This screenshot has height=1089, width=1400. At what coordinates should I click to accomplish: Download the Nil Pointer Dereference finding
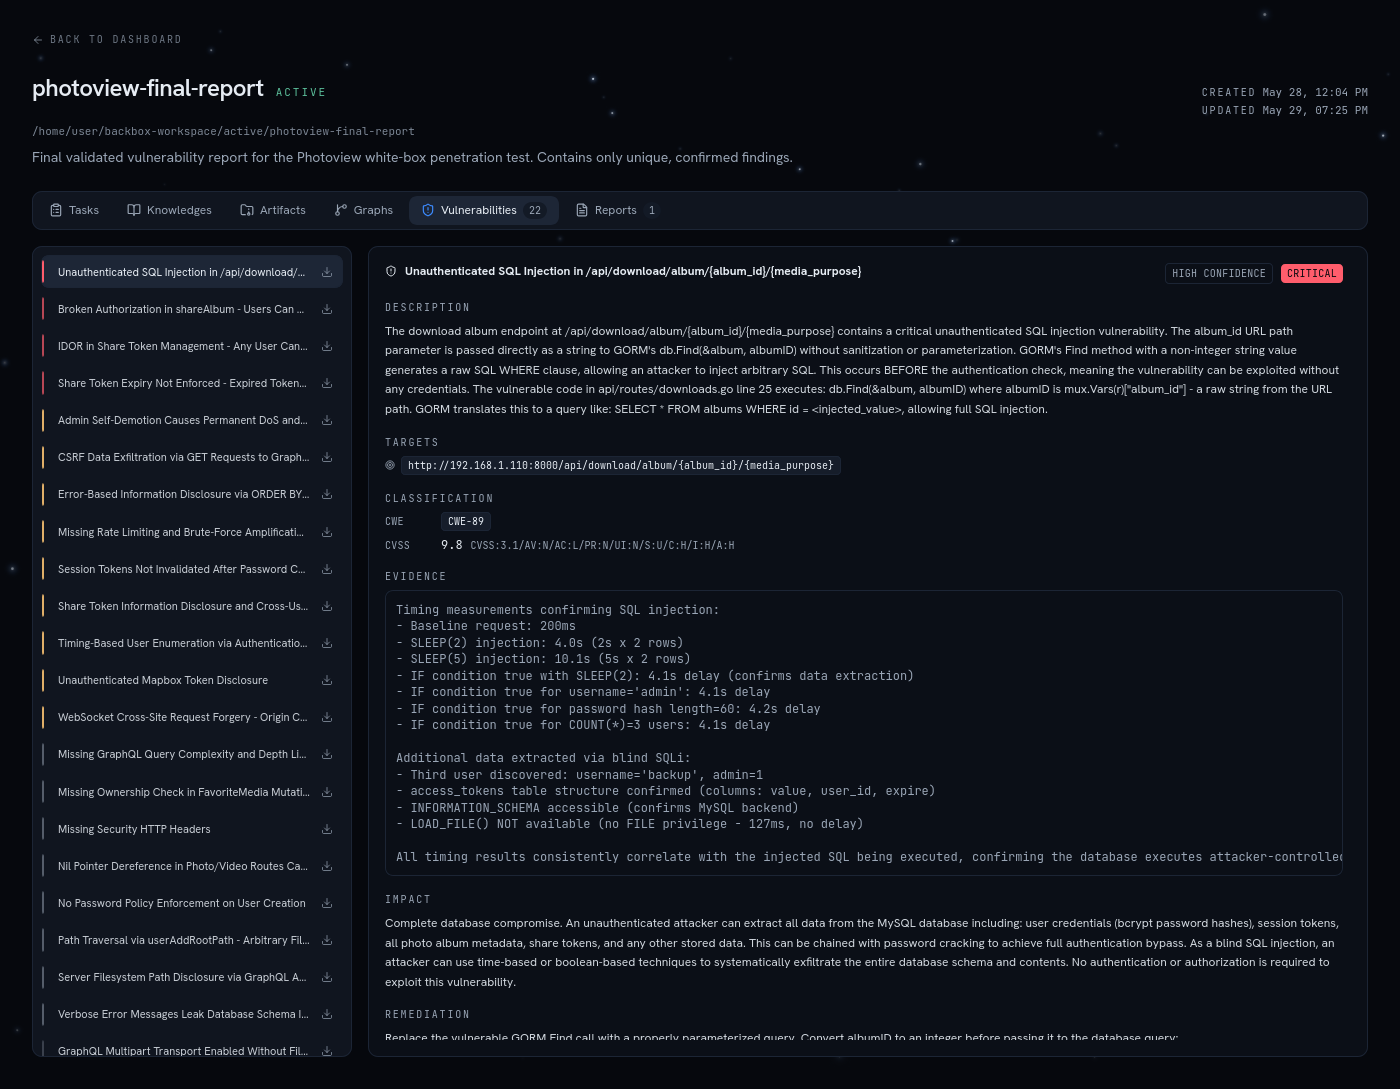(x=327, y=866)
